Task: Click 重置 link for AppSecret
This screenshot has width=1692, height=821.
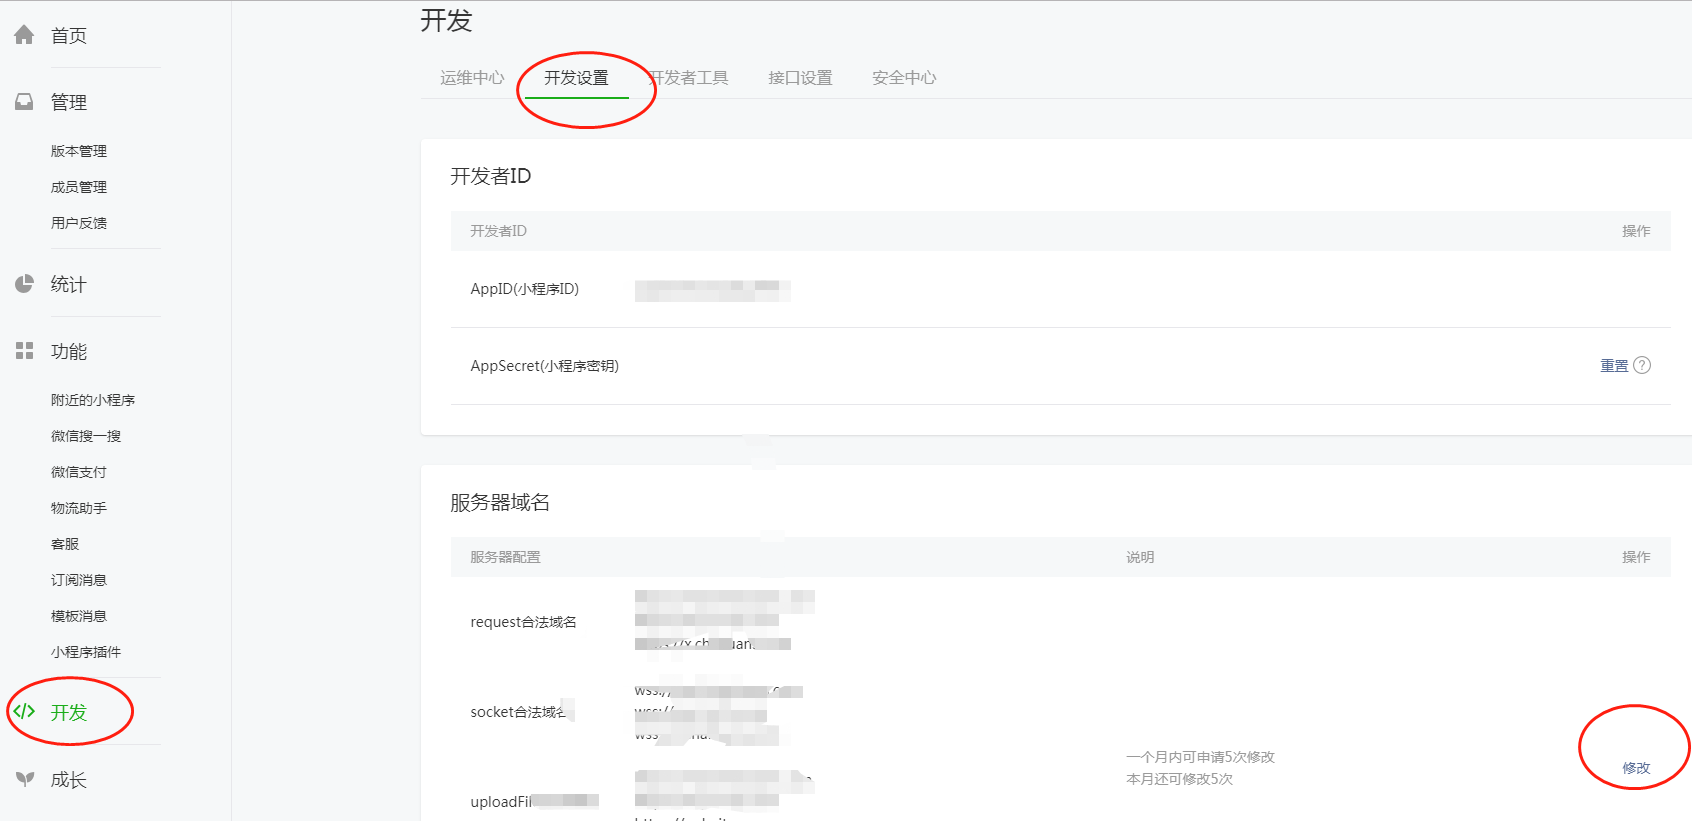Action: tap(1614, 366)
